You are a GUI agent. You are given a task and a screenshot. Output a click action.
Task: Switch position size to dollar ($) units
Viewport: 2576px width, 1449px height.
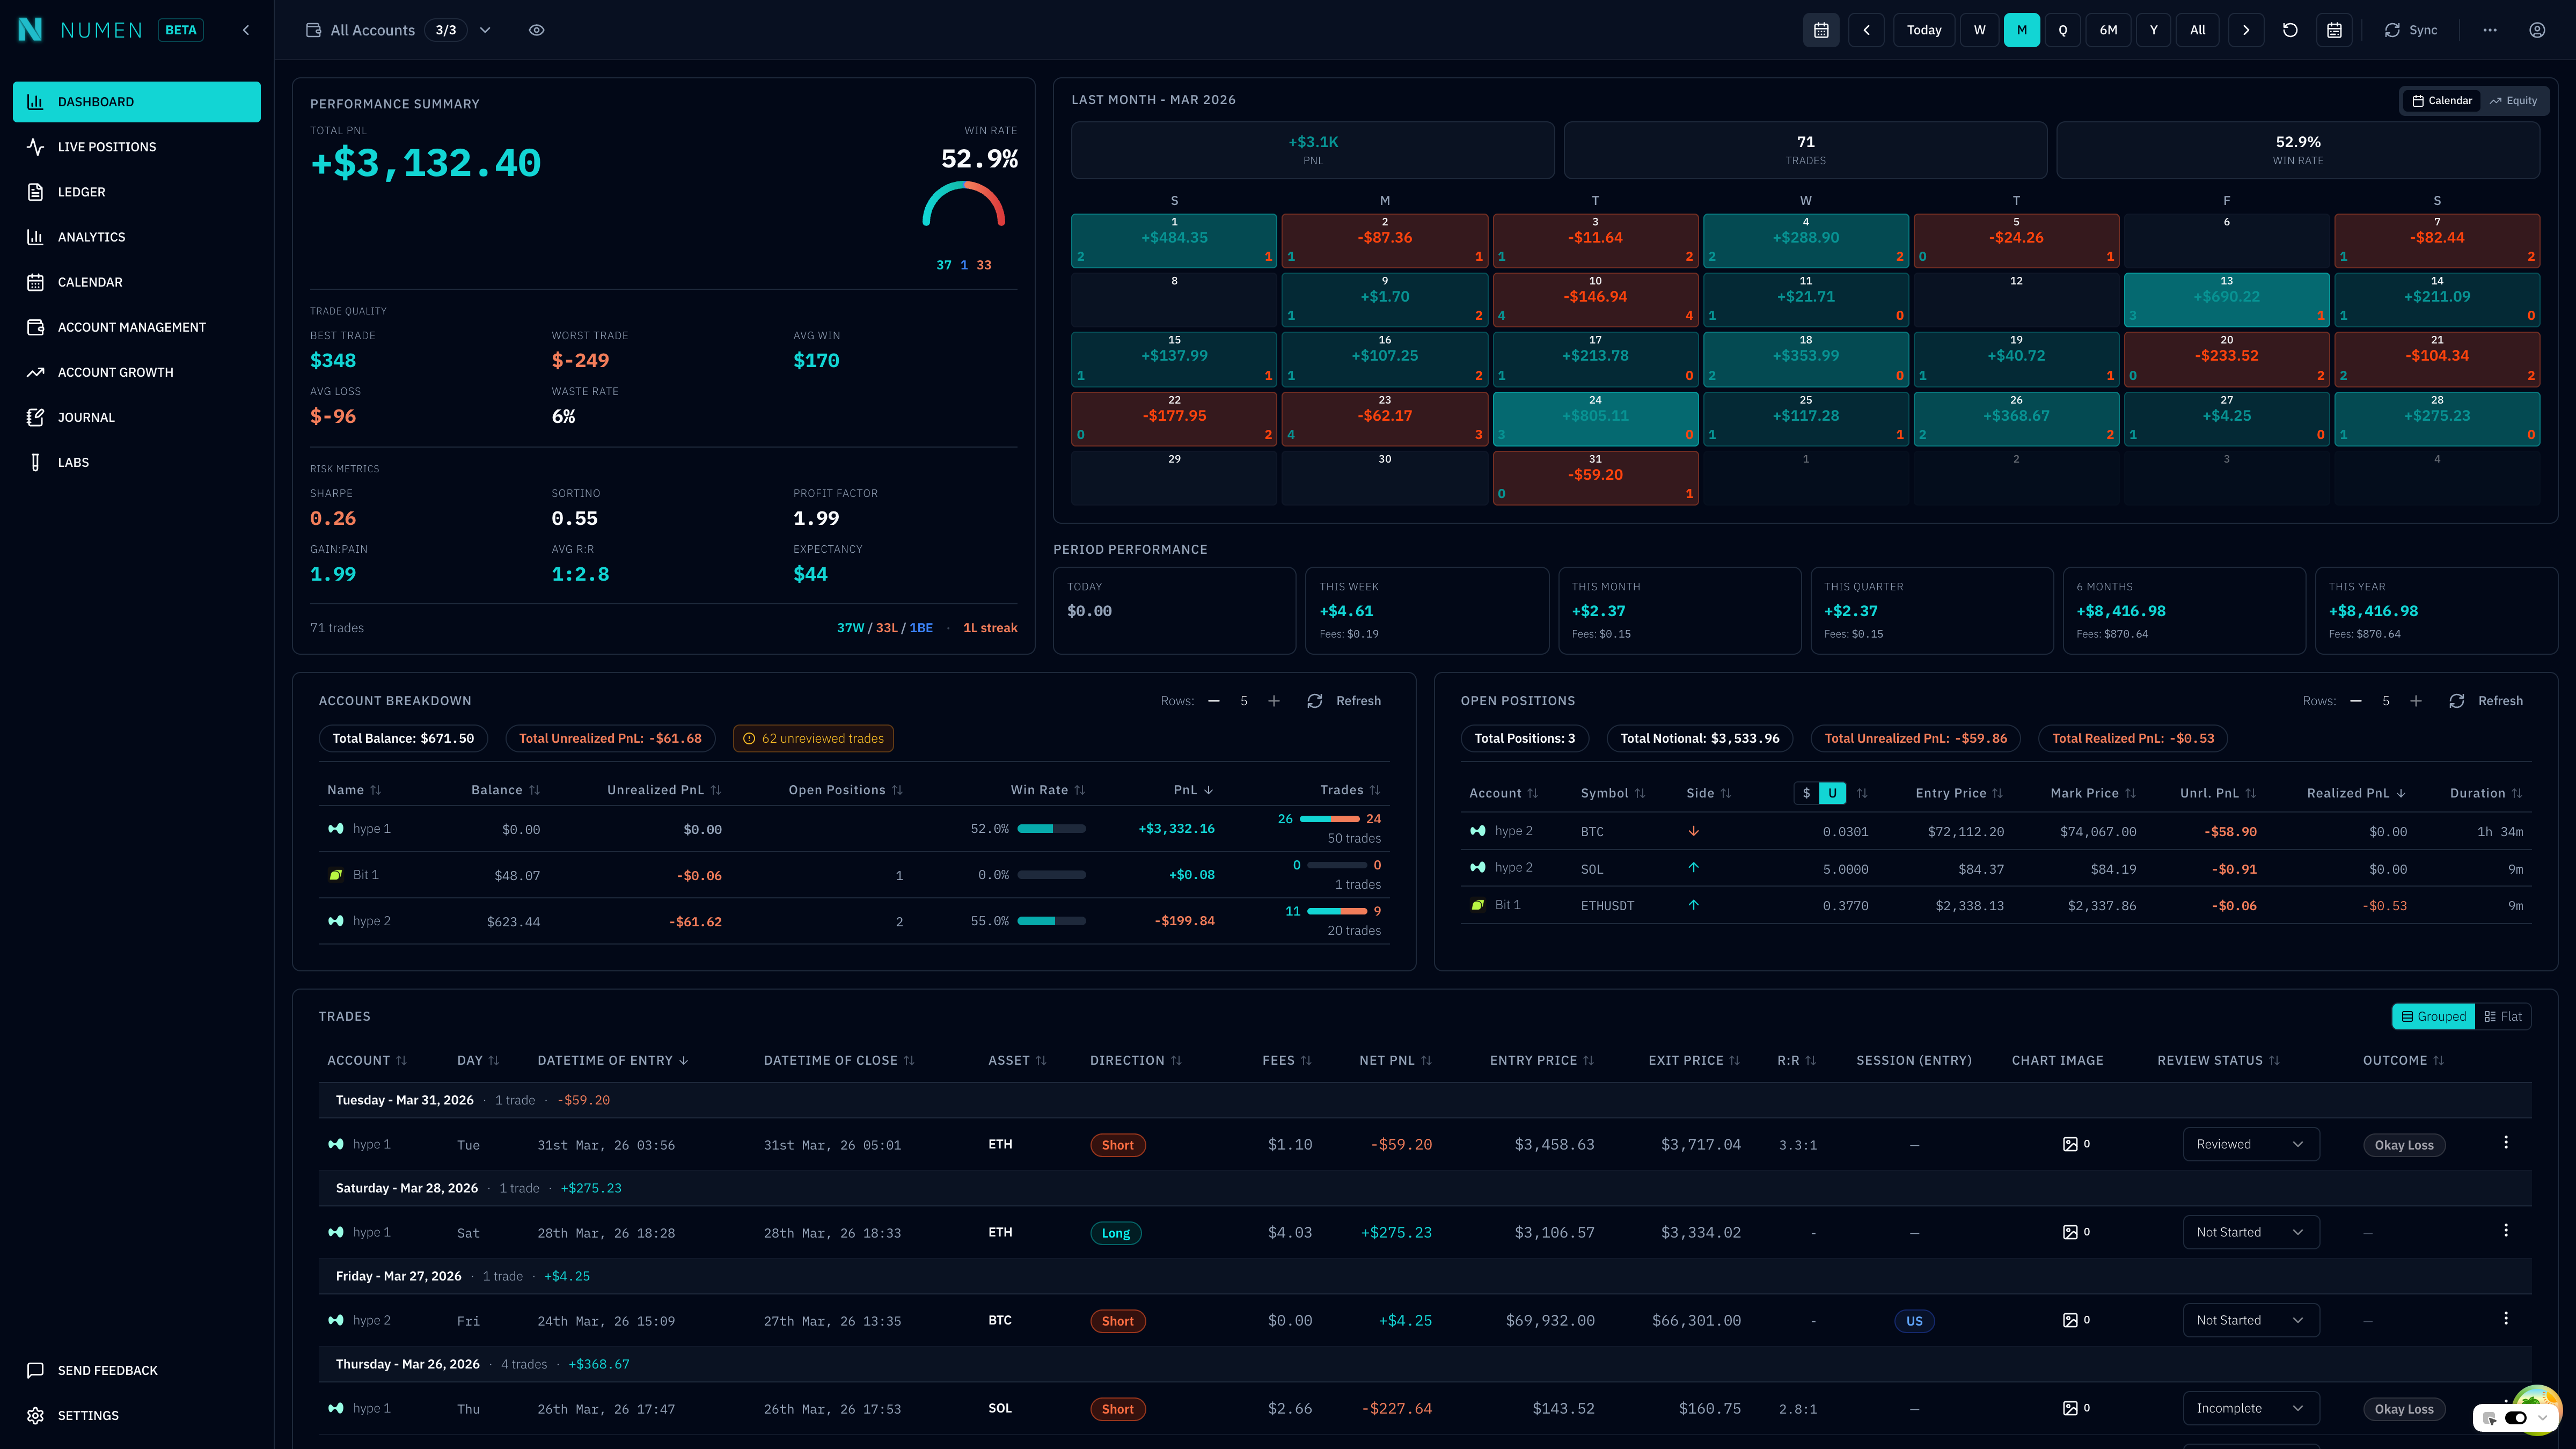coord(1806,793)
